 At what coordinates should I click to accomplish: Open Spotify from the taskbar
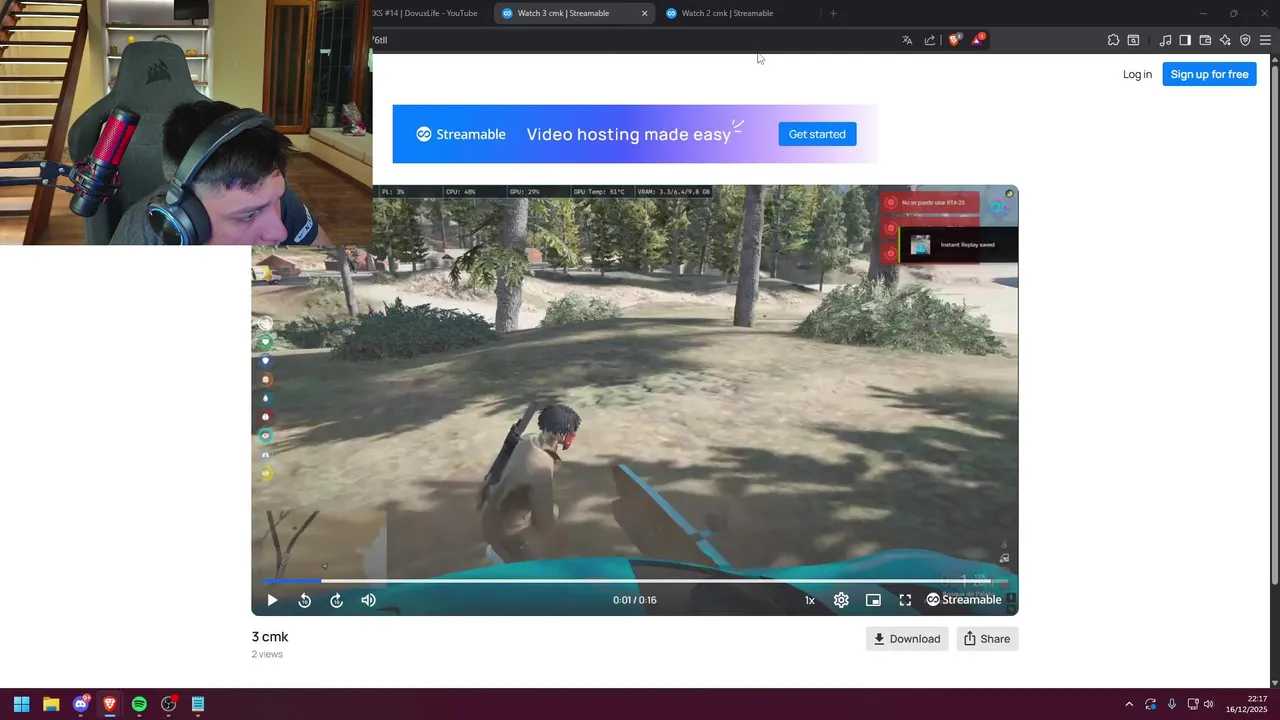tap(139, 704)
